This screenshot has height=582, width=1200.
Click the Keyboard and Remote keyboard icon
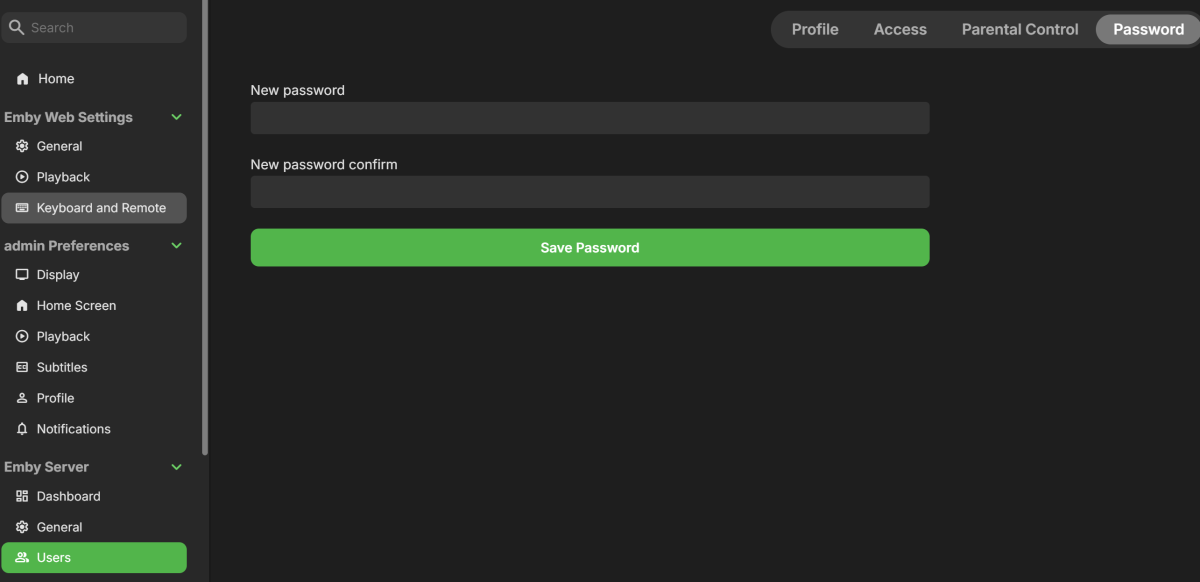(22, 208)
